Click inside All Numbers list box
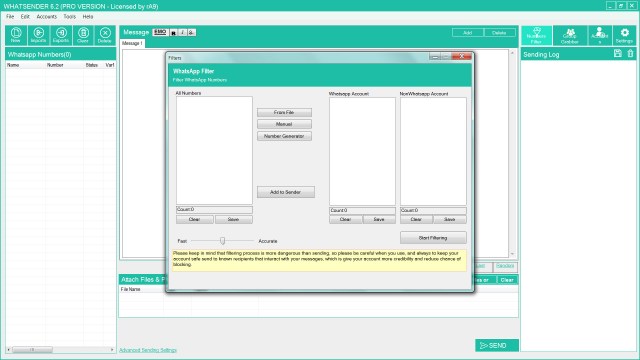 [x=214, y=150]
